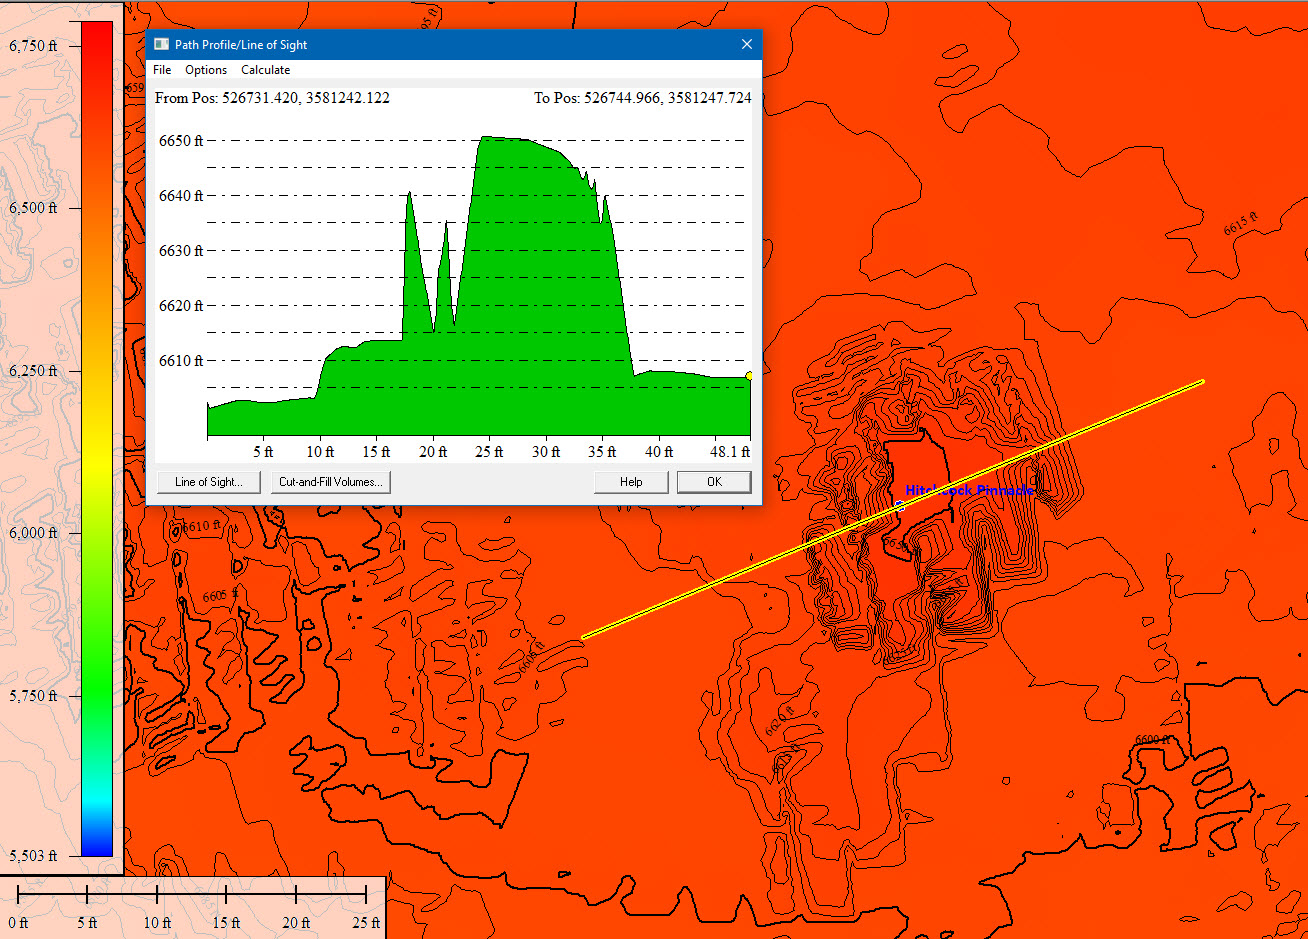Open the Calculate menu

tap(265, 70)
